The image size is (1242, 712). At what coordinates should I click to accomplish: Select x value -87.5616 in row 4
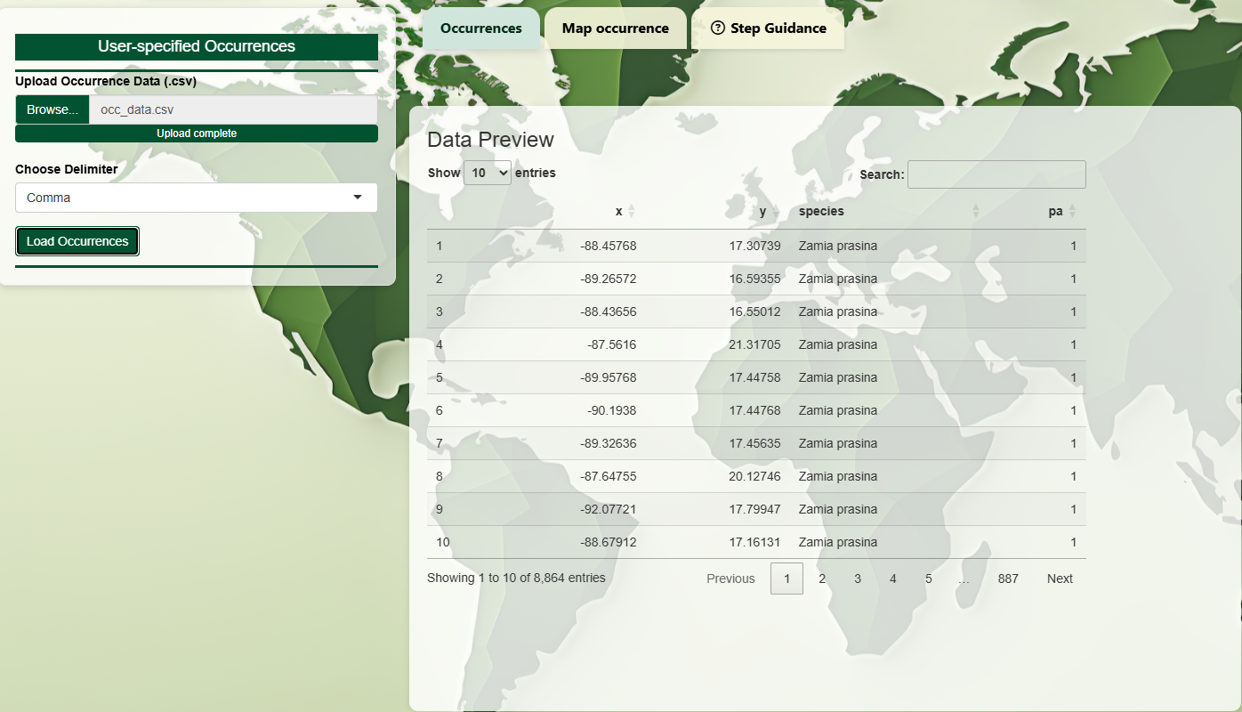point(612,345)
